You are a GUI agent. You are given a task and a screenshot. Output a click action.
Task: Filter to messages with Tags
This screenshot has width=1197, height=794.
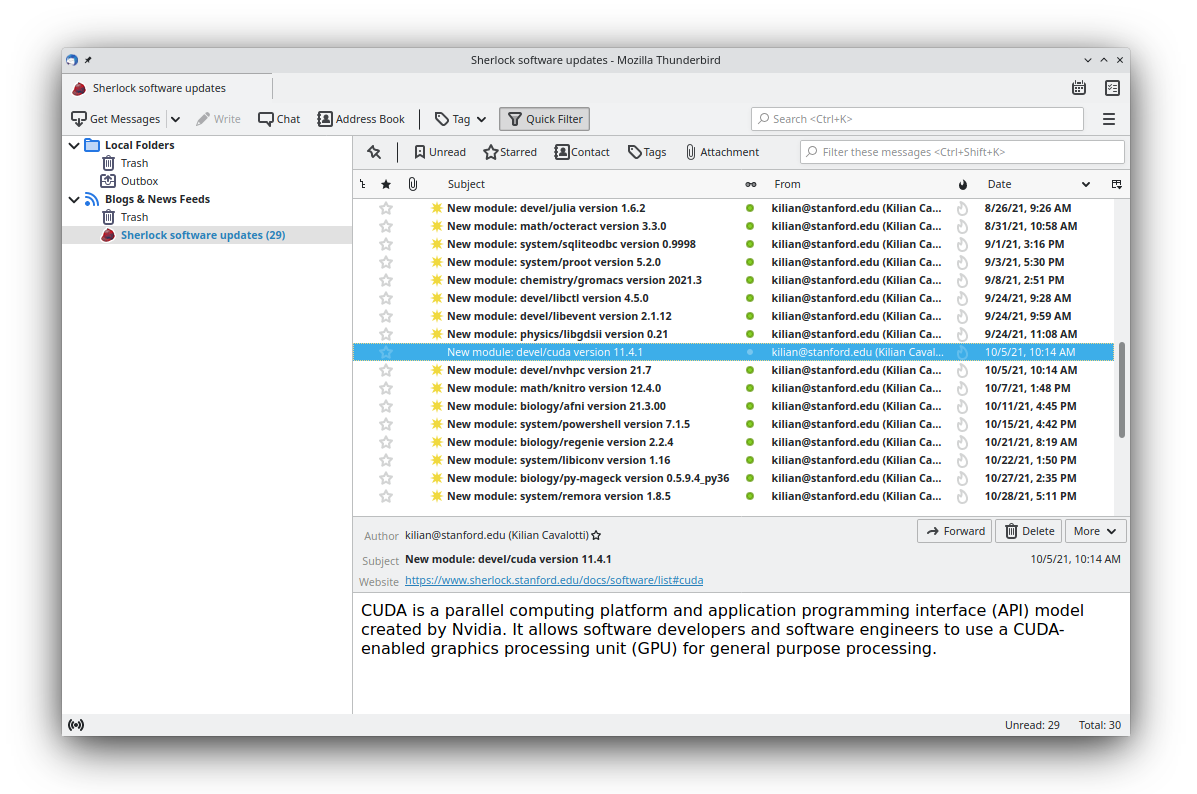pos(647,152)
